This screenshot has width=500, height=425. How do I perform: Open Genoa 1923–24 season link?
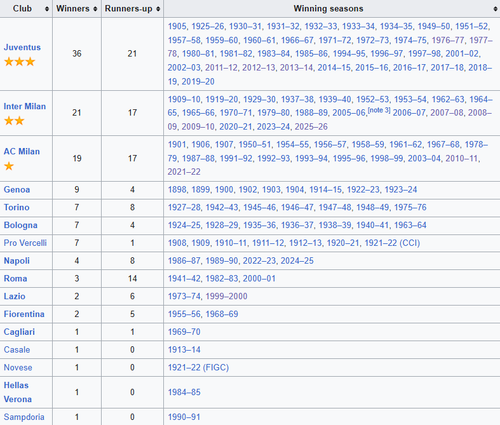(x=401, y=190)
